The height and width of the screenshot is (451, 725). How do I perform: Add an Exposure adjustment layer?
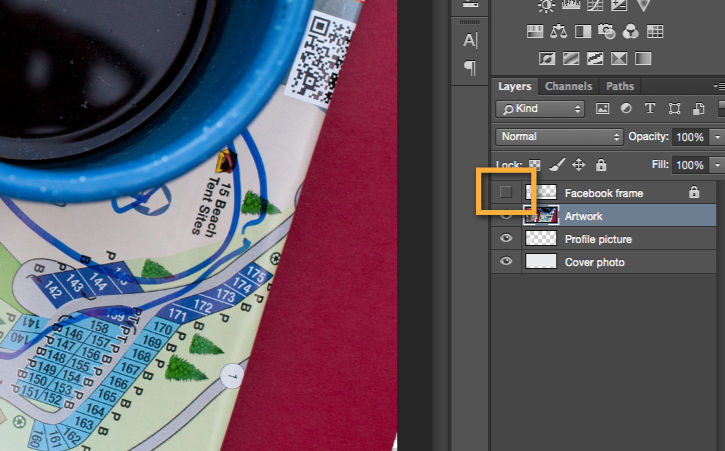(x=619, y=5)
